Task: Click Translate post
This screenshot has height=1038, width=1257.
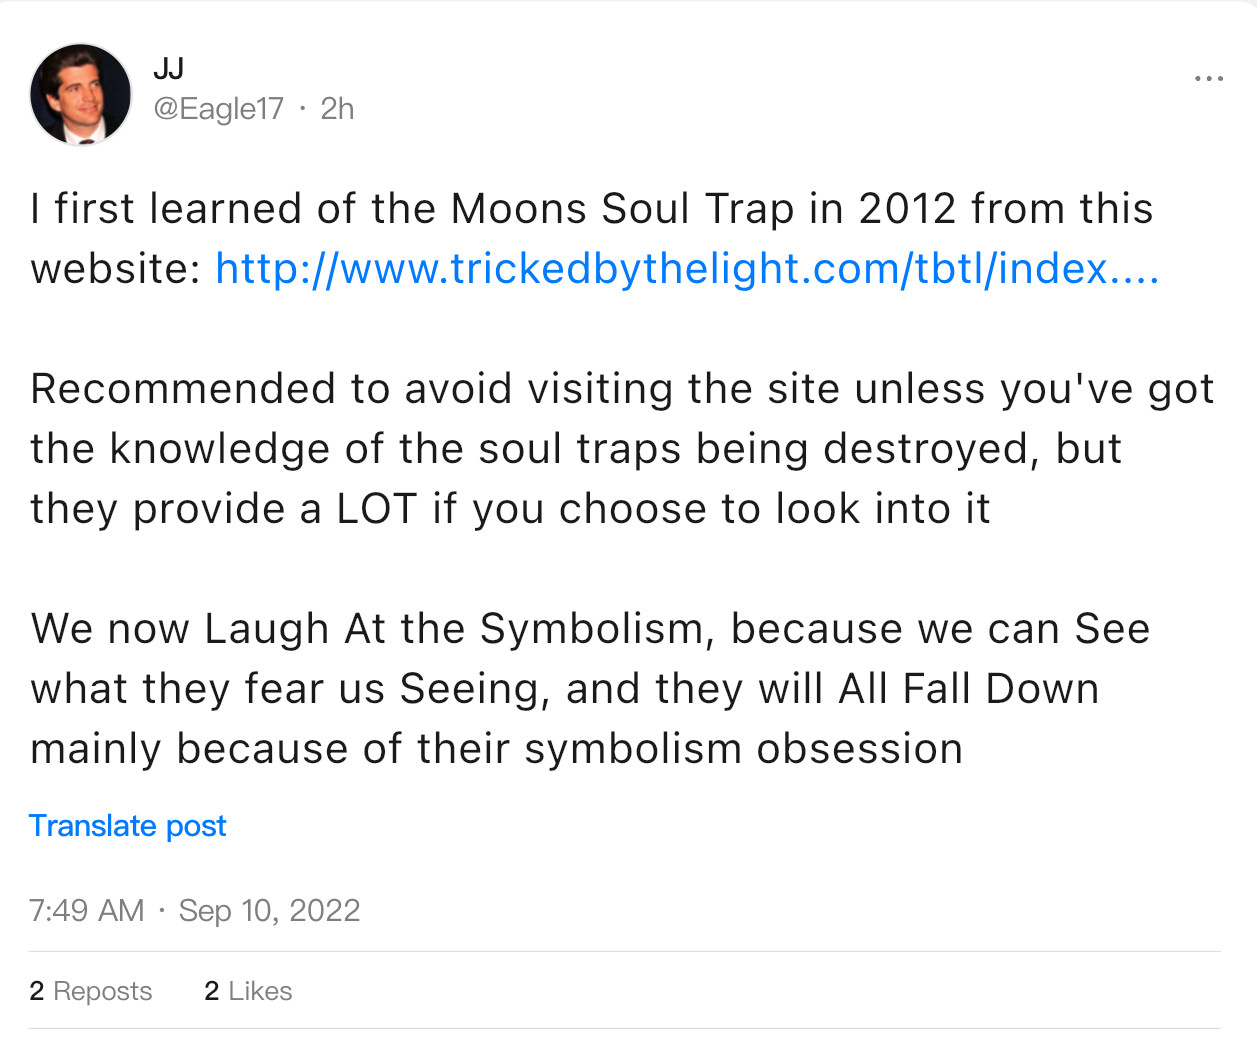Action: click(128, 825)
